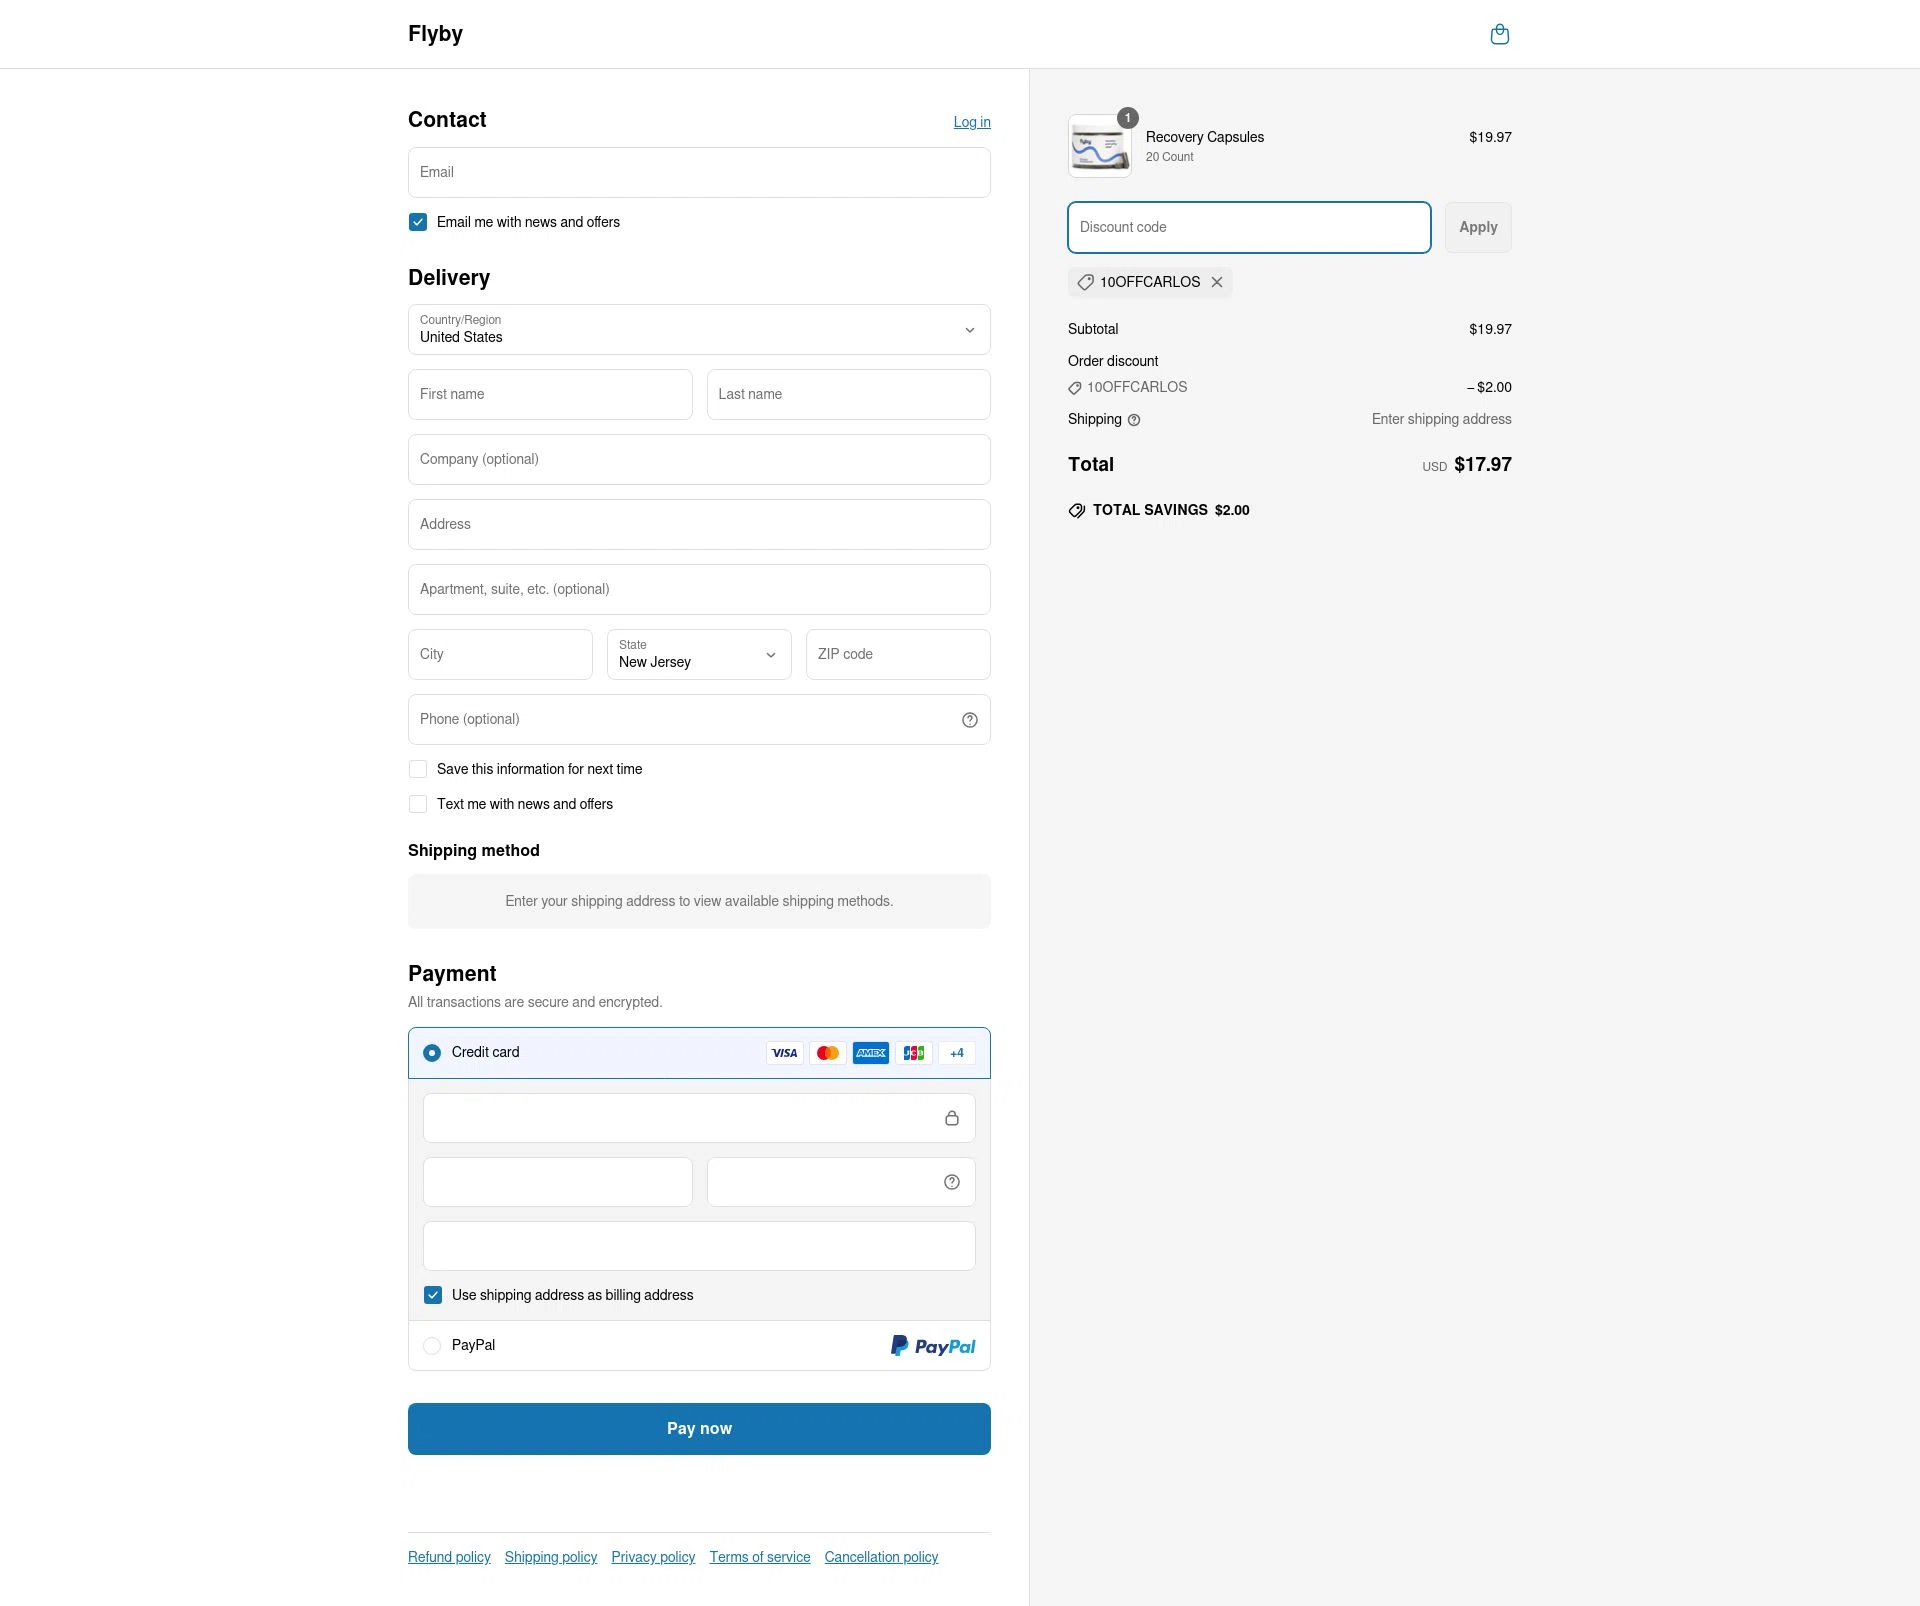The width and height of the screenshot is (1920, 1606).
Task: Click the security code help icon
Action: [x=951, y=1182]
